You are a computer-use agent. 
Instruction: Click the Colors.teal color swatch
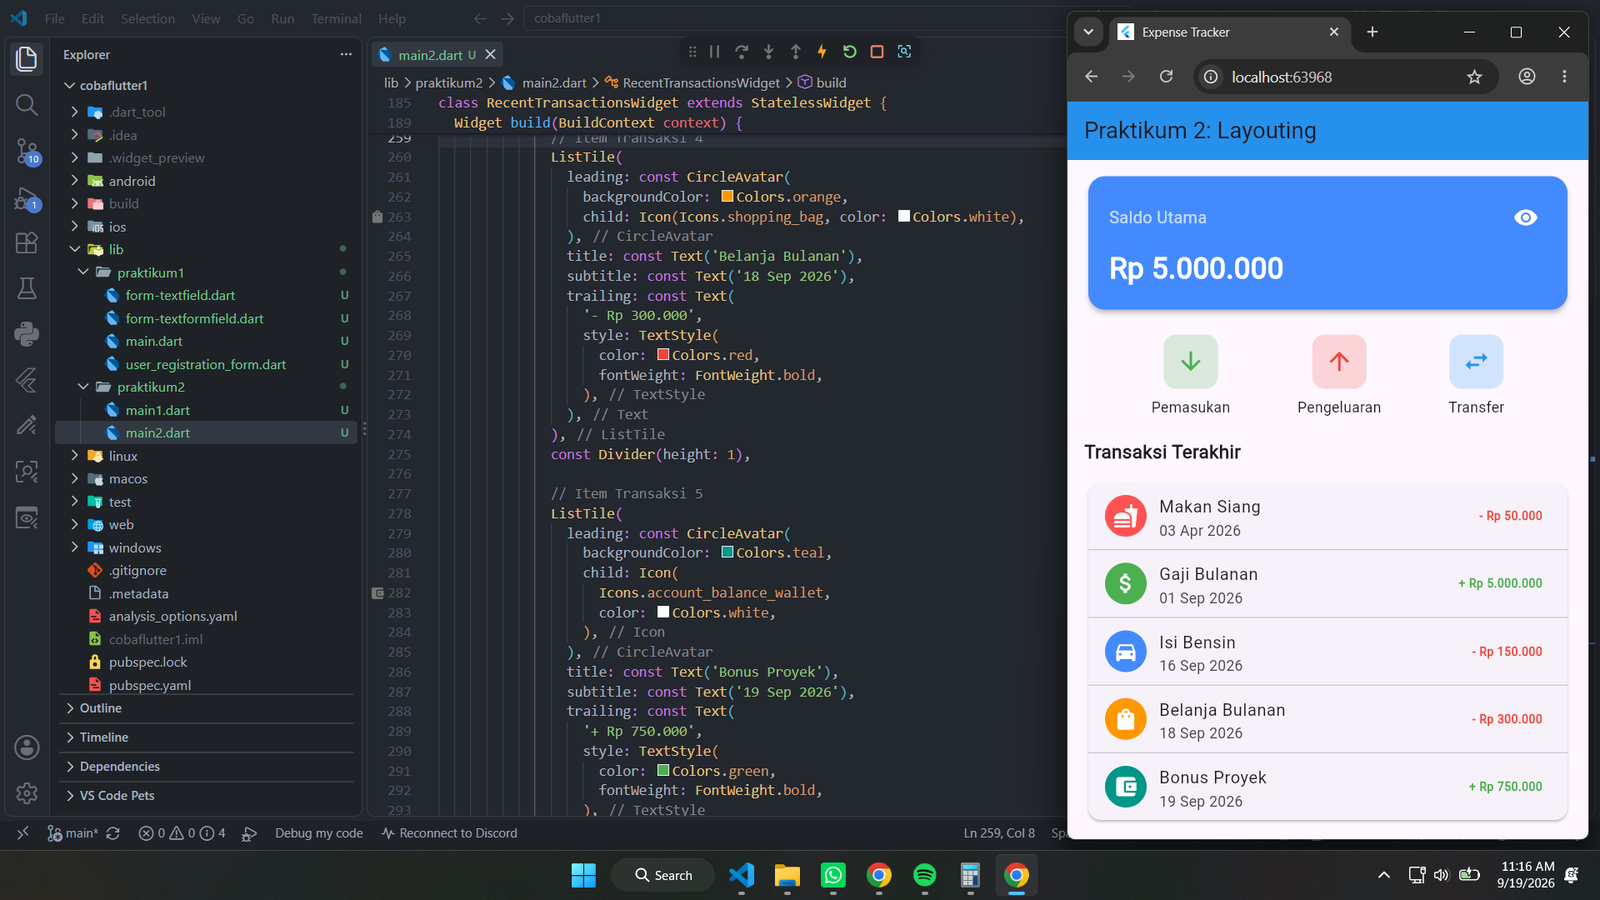coord(727,553)
